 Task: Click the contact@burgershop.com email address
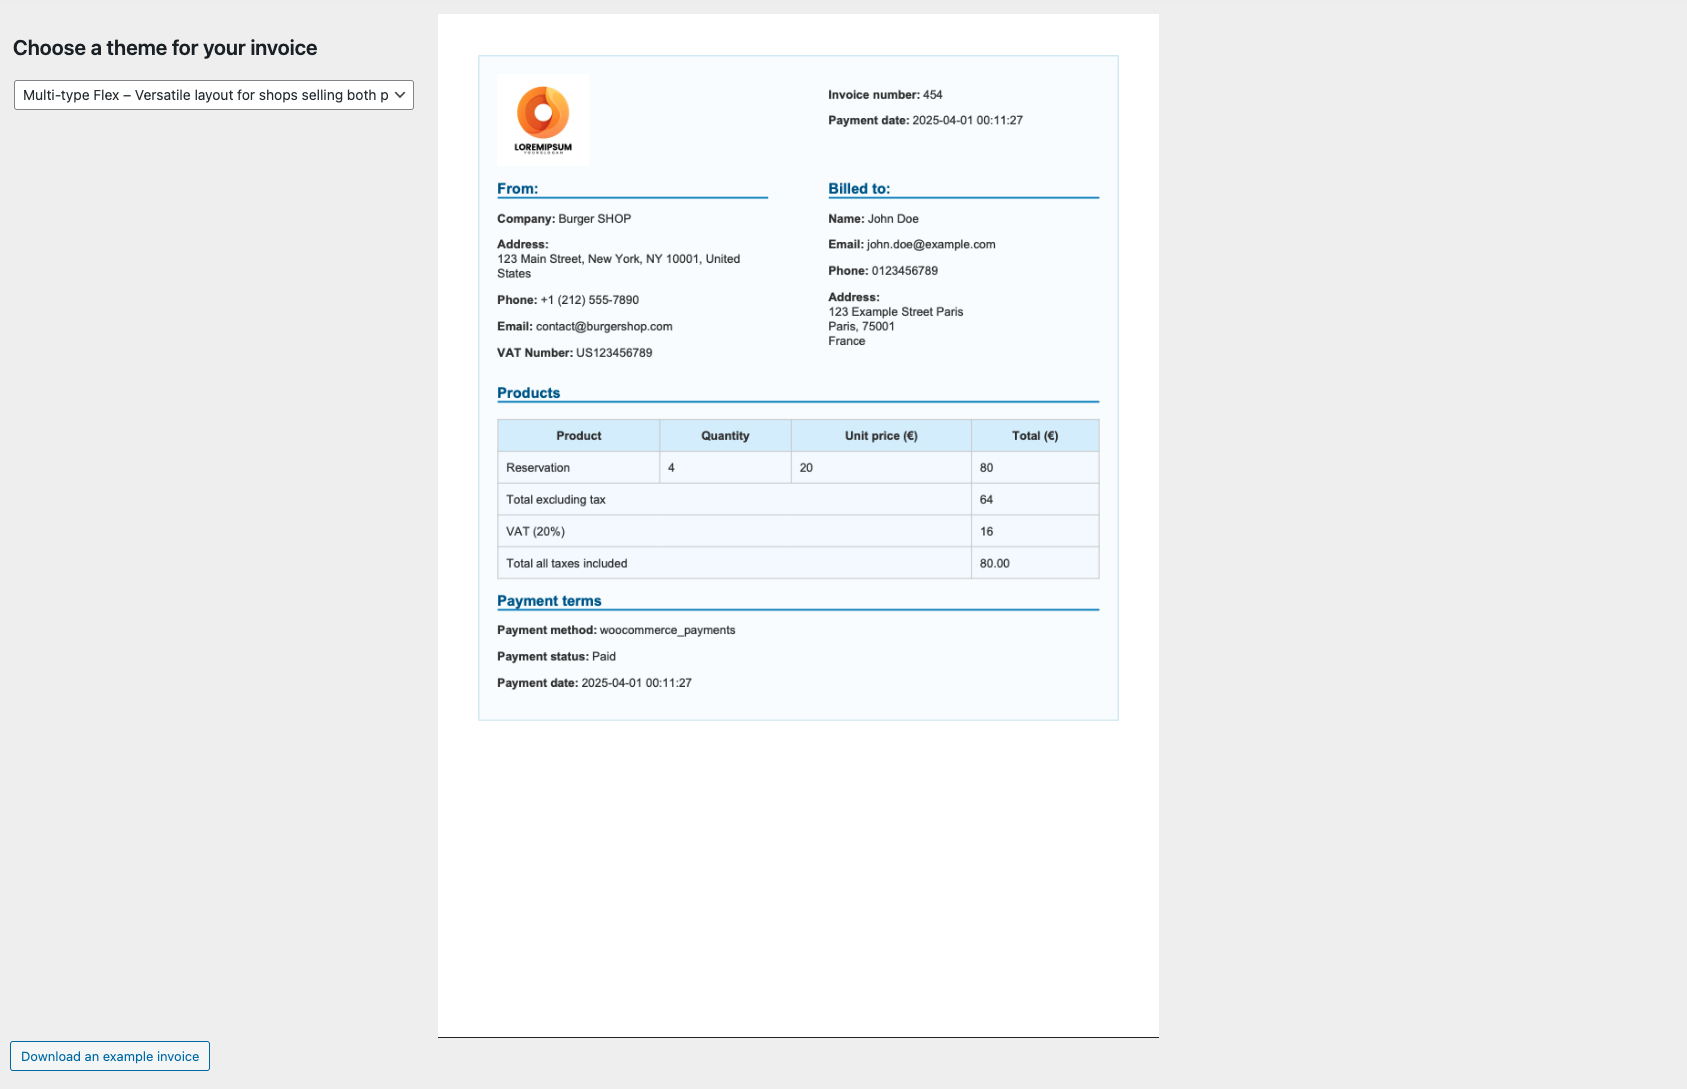(x=604, y=326)
